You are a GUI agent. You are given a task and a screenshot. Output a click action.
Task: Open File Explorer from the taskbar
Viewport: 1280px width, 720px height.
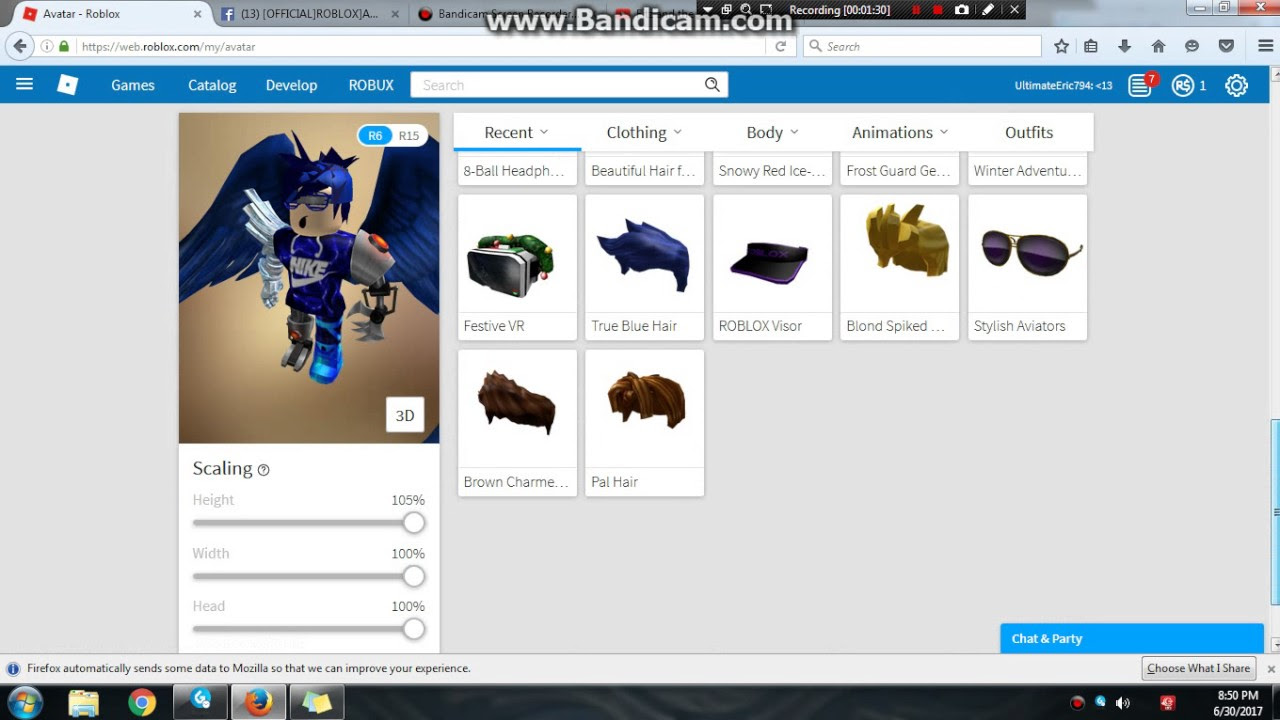click(x=84, y=703)
